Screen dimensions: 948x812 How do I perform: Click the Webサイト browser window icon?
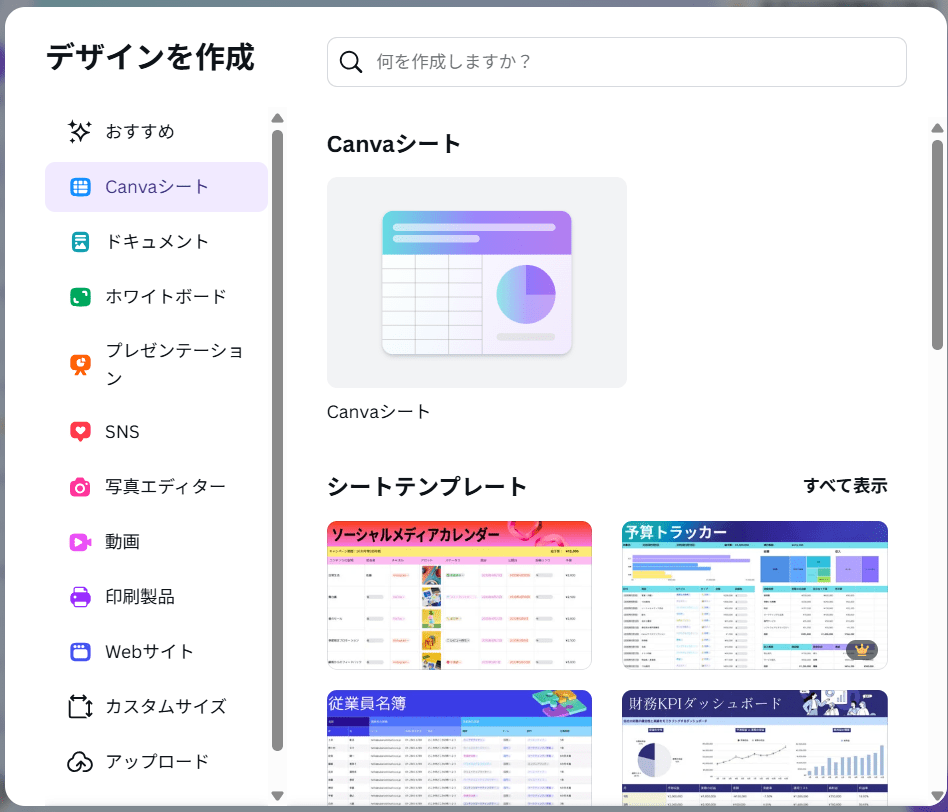click(80, 652)
